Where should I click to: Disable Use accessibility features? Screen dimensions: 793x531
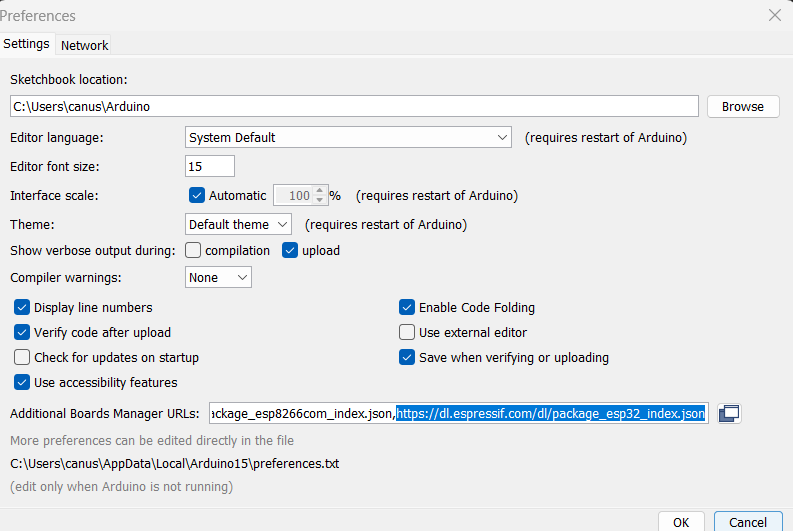22,382
